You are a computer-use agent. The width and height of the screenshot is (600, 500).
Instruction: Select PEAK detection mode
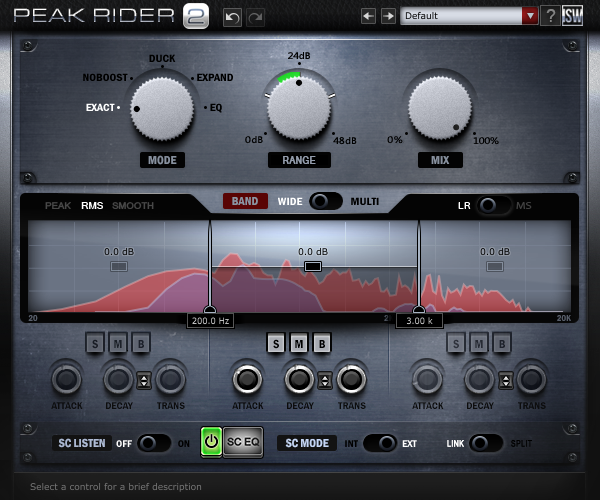pos(58,206)
